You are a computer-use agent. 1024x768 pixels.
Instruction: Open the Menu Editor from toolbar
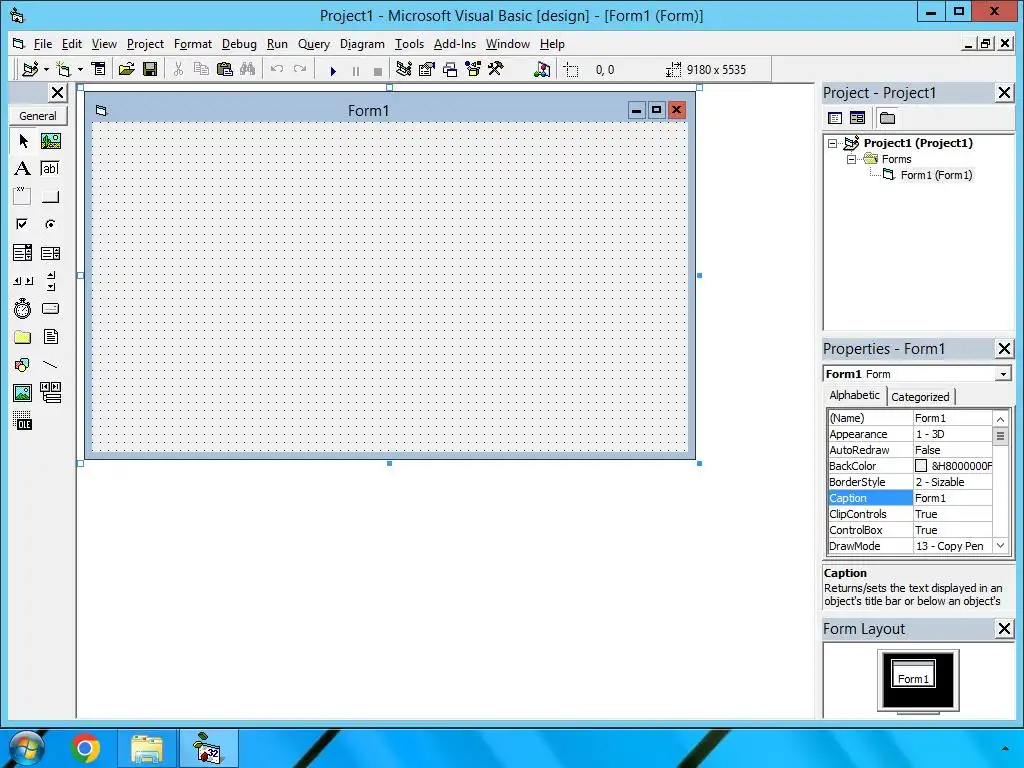tap(98, 69)
